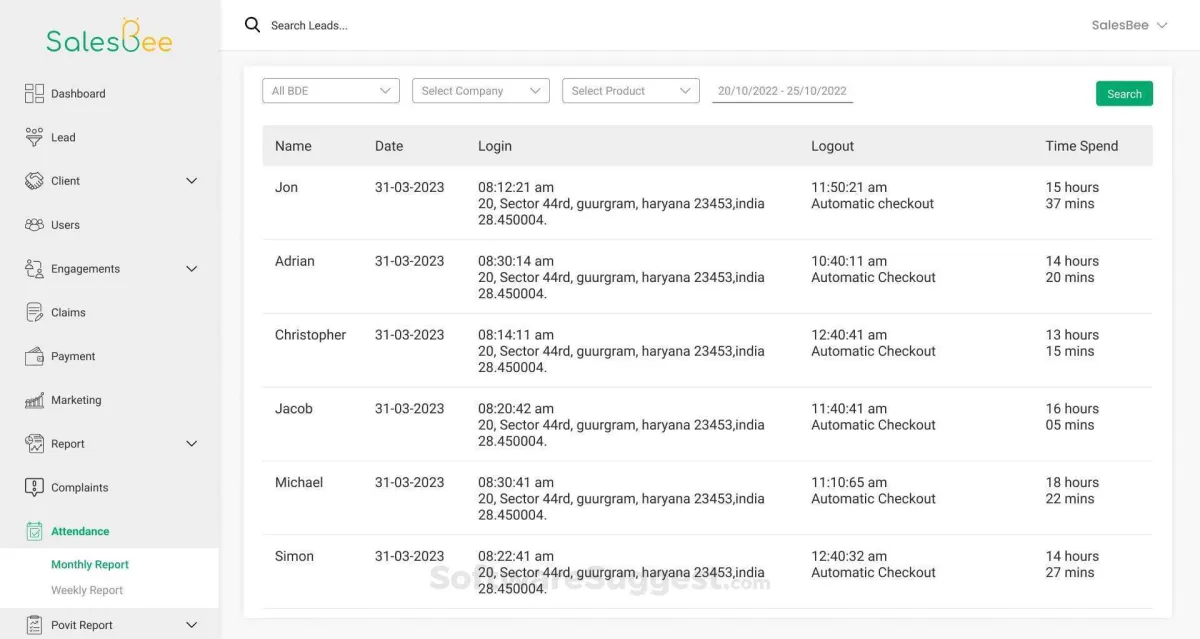The image size is (1200, 639).
Task: Click the date range field
Action: 782,91
